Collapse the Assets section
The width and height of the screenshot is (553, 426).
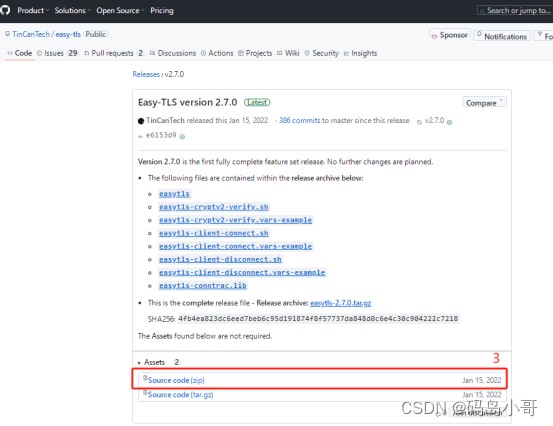(151, 362)
